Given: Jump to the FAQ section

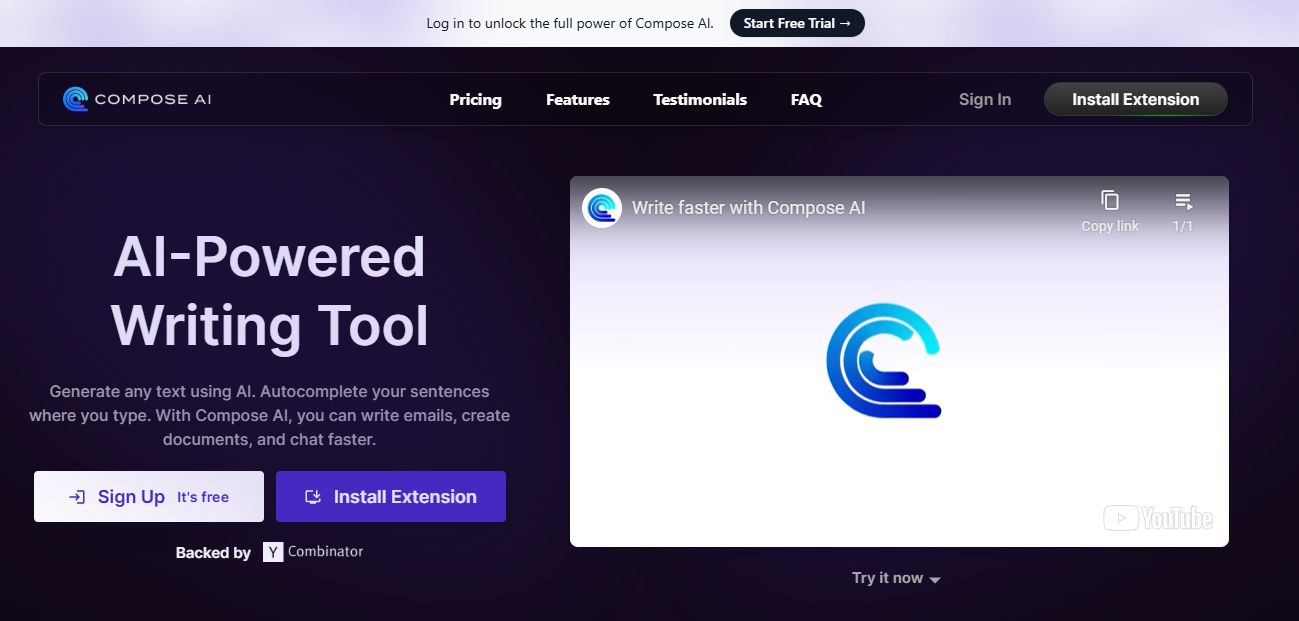Looking at the screenshot, I should click(x=806, y=99).
